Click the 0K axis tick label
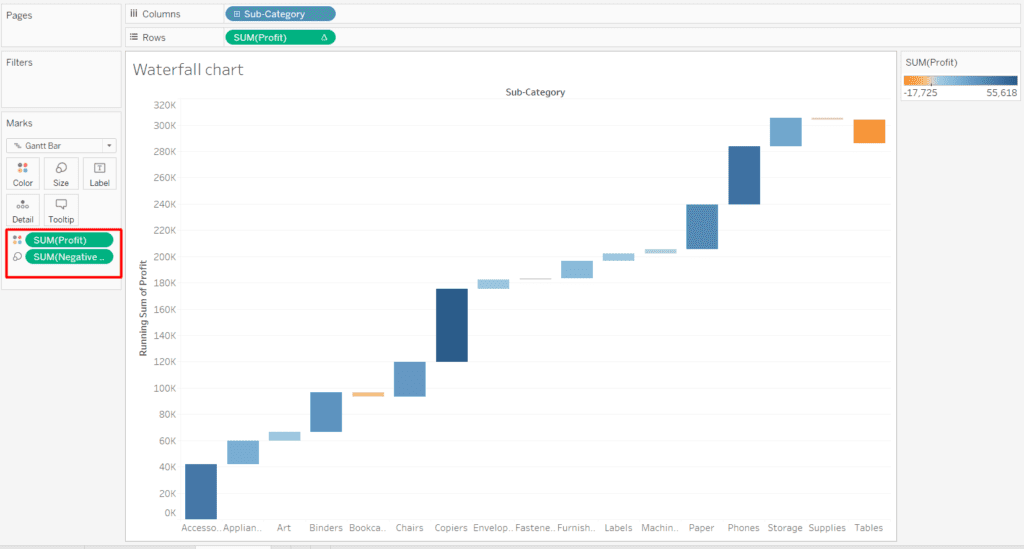The height and width of the screenshot is (549, 1024). [x=170, y=513]
